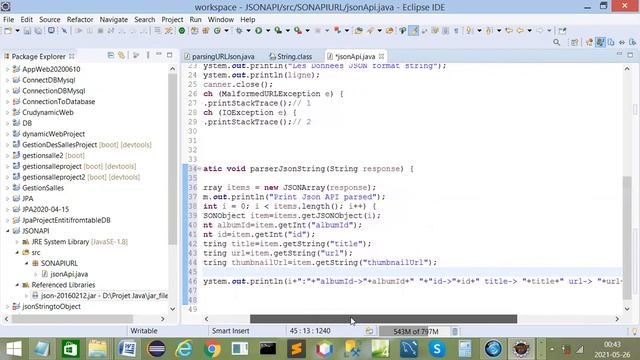Open the New file dropdown arrow
This screenshot has width=640, height=360.
click(x=17, y=31)
